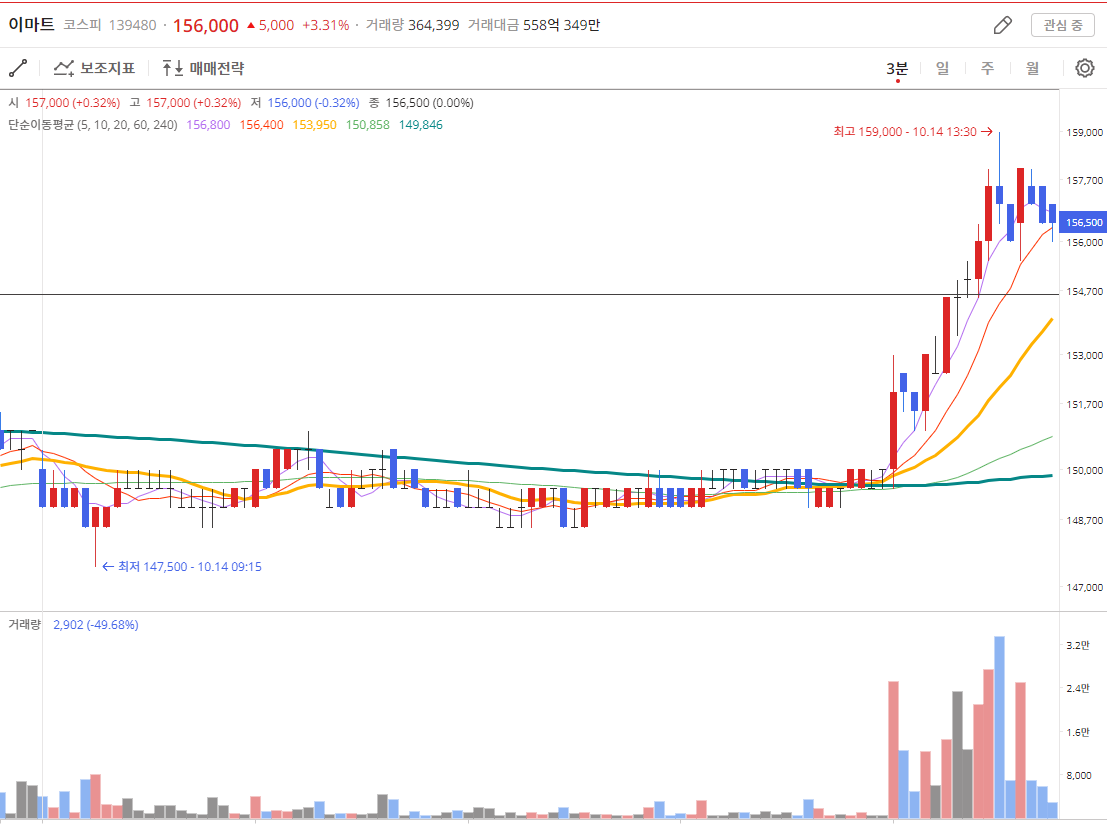Click the 고 157,000 (+0.32%) high price
The height and width of the screenshot is (828, 1107).
(x=186, y=103)
